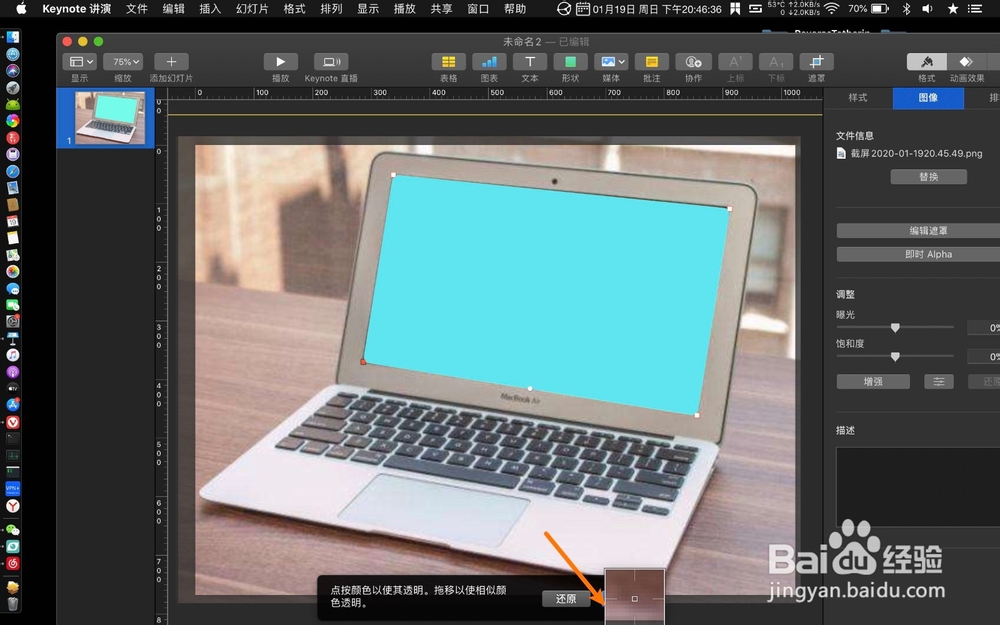Open the image adjustments sliders icon

point(939,381)
